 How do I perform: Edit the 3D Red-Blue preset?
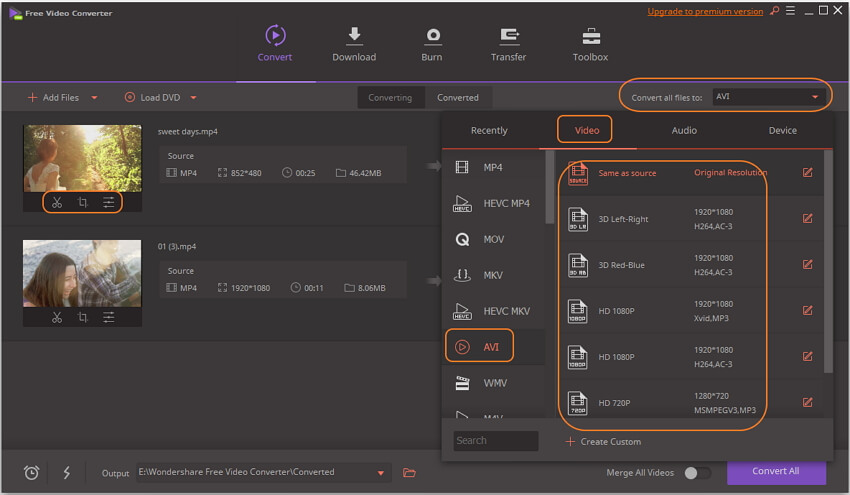pos(808,265)
